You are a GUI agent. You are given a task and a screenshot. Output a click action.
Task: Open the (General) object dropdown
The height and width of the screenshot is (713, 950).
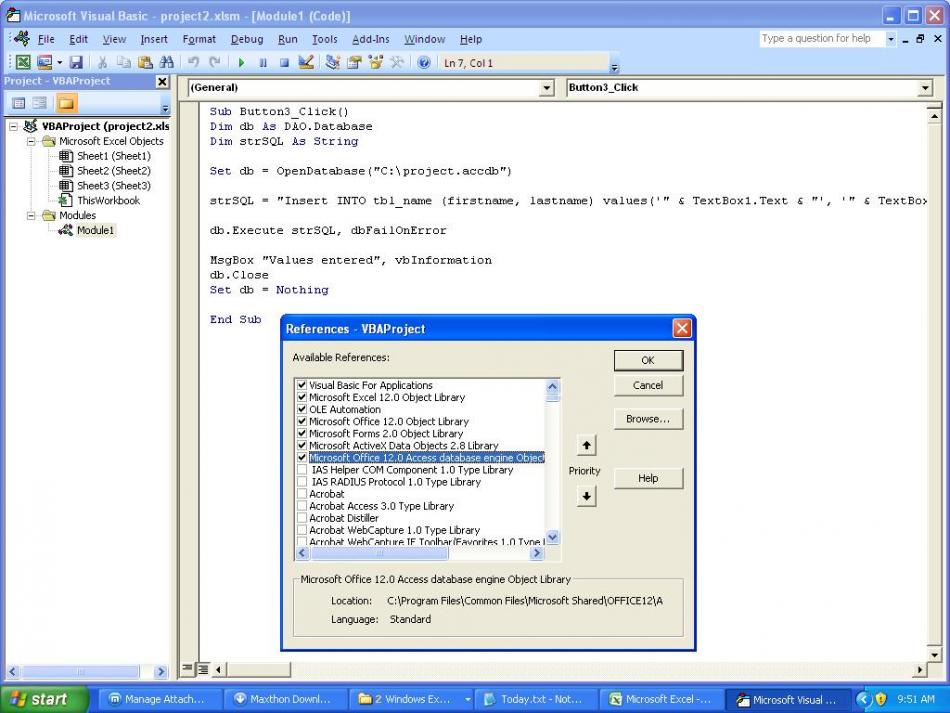[546, 88]
